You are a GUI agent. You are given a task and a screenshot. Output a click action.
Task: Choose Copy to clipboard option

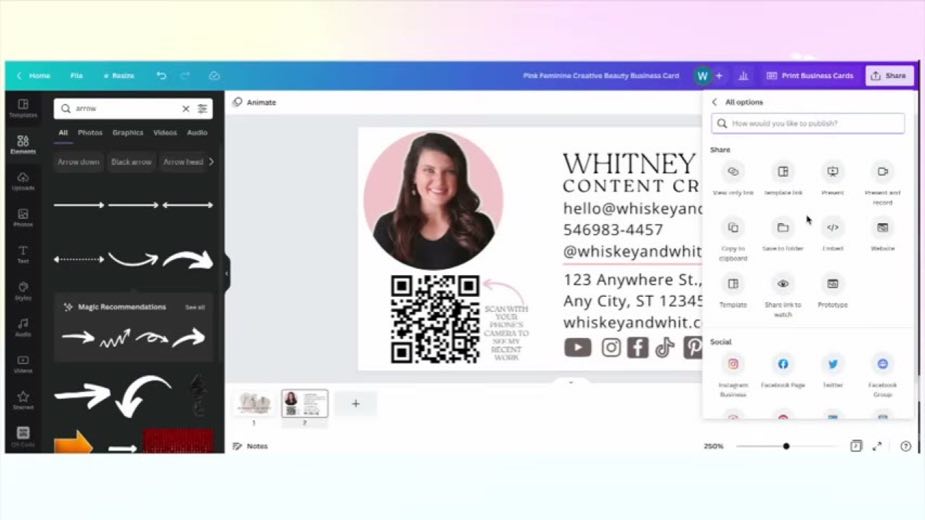pos(733,240)
